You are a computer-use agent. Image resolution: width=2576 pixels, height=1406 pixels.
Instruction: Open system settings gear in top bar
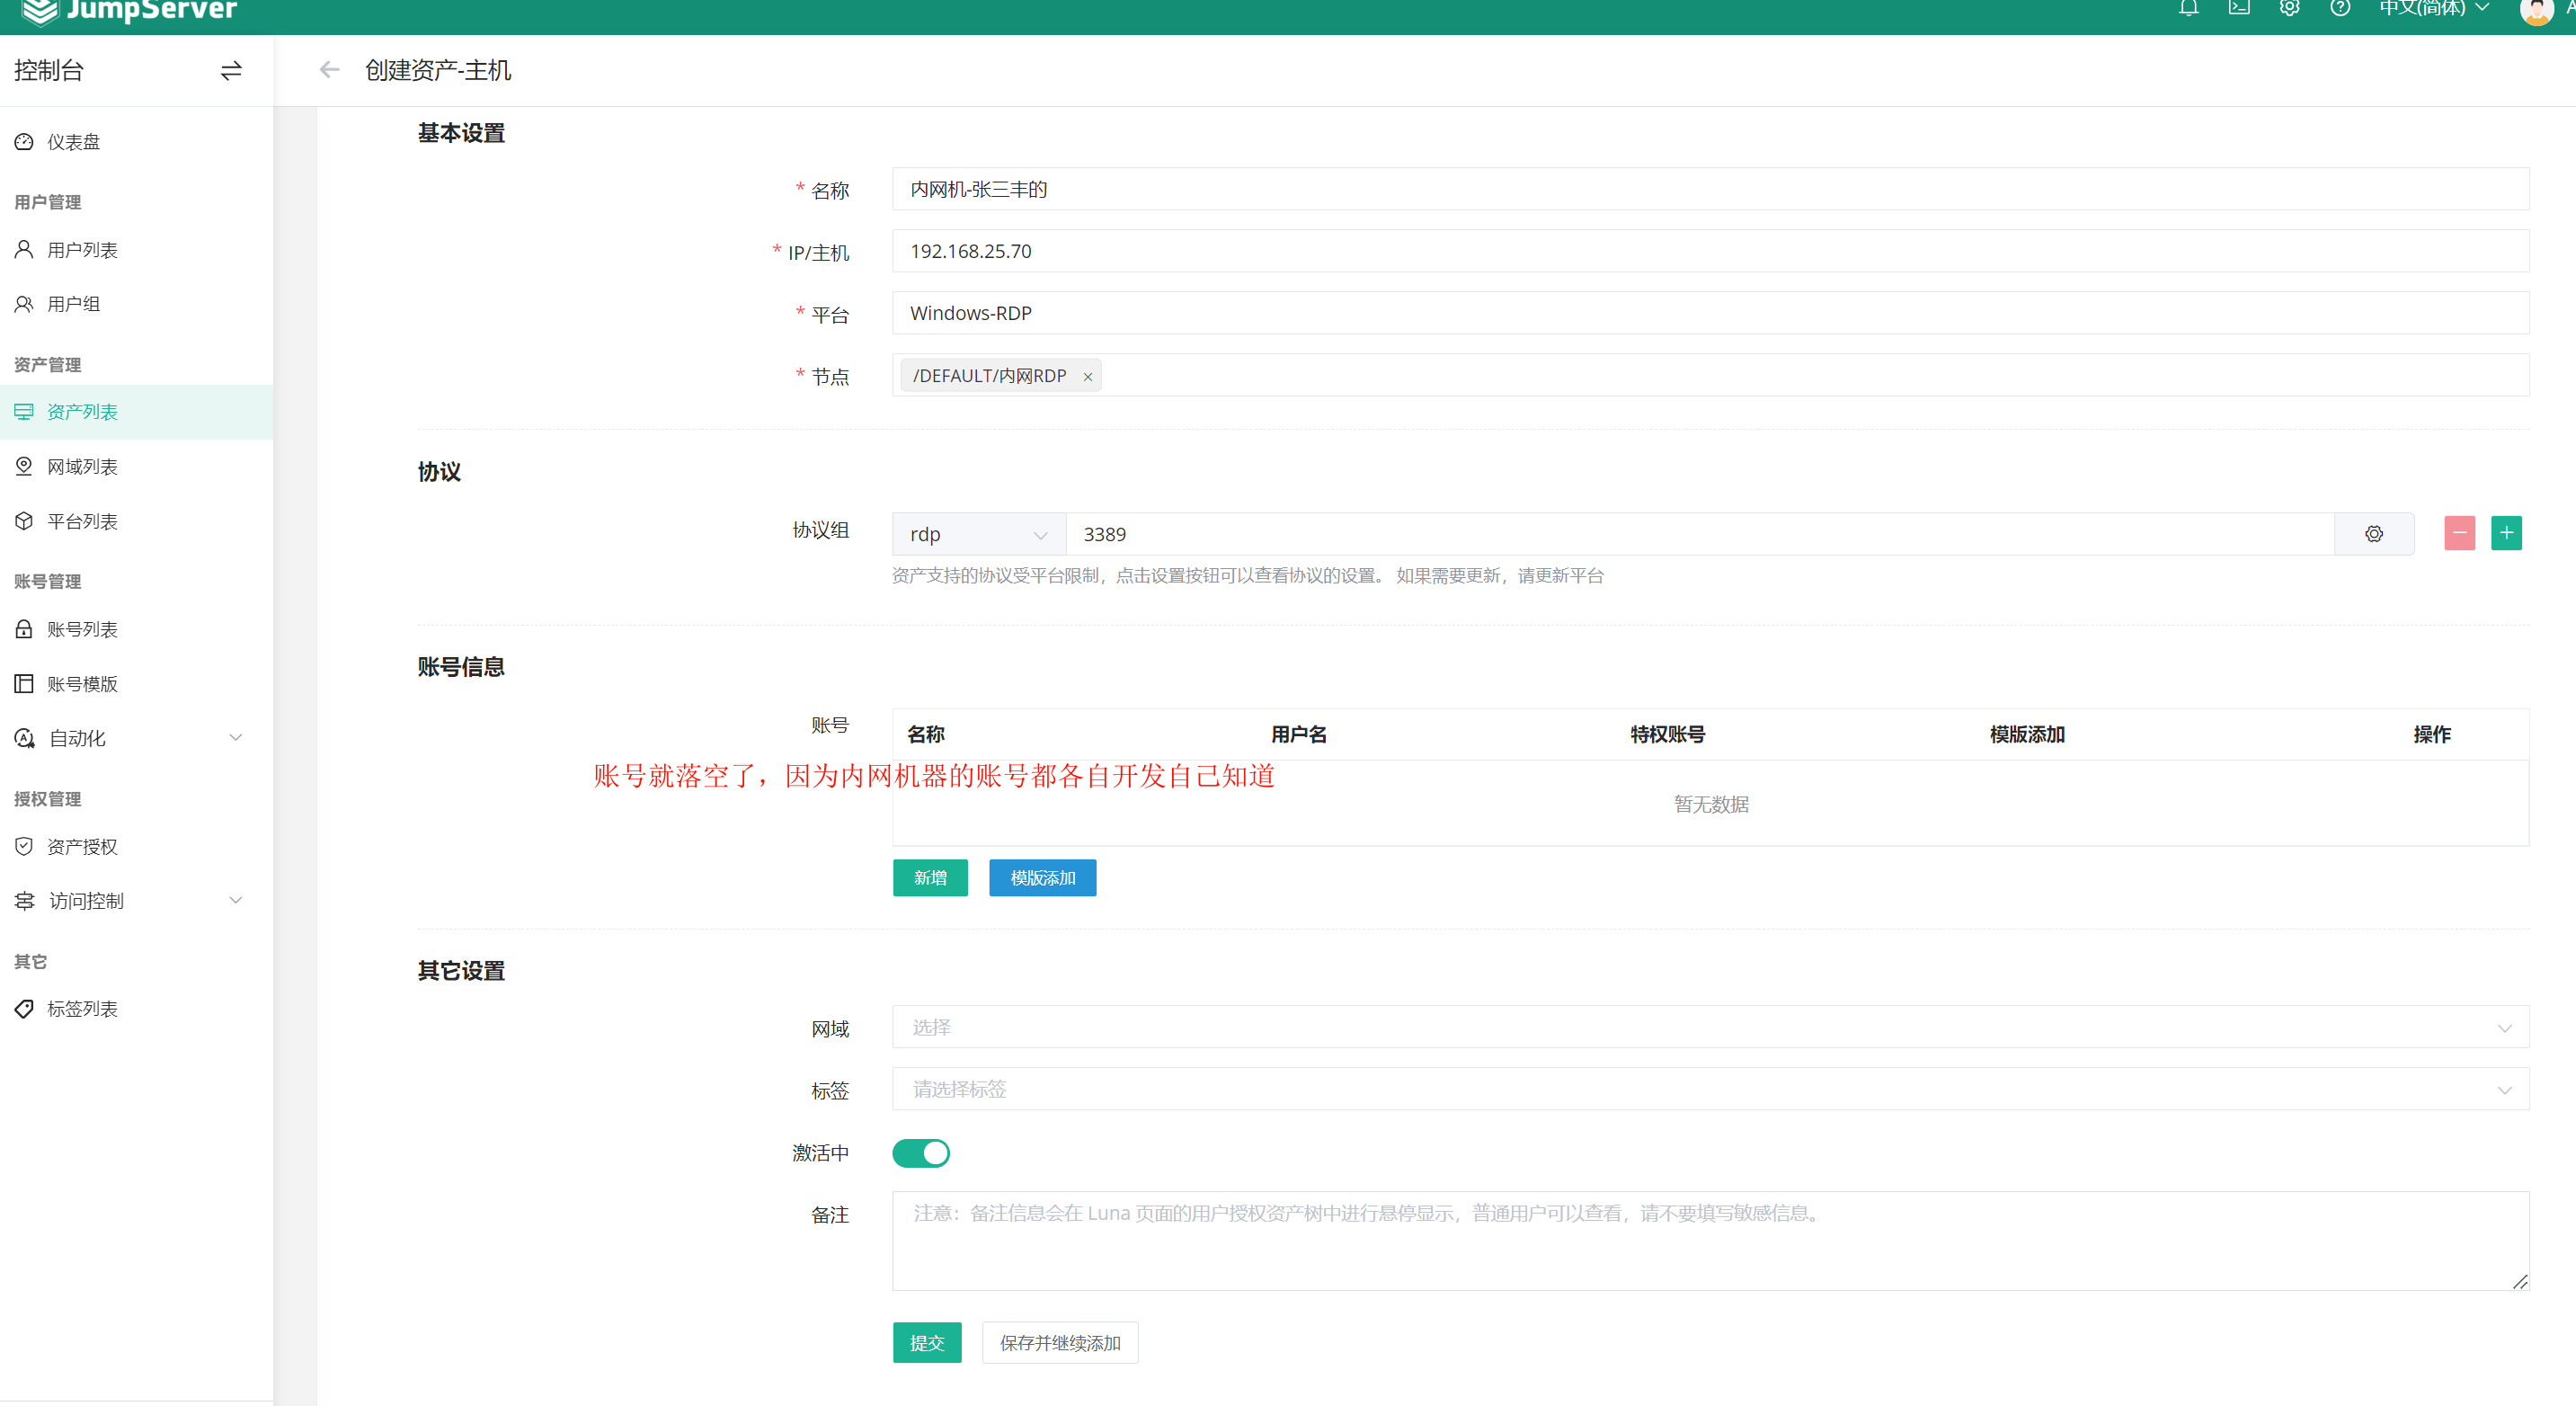click(x=2289, y=9)
